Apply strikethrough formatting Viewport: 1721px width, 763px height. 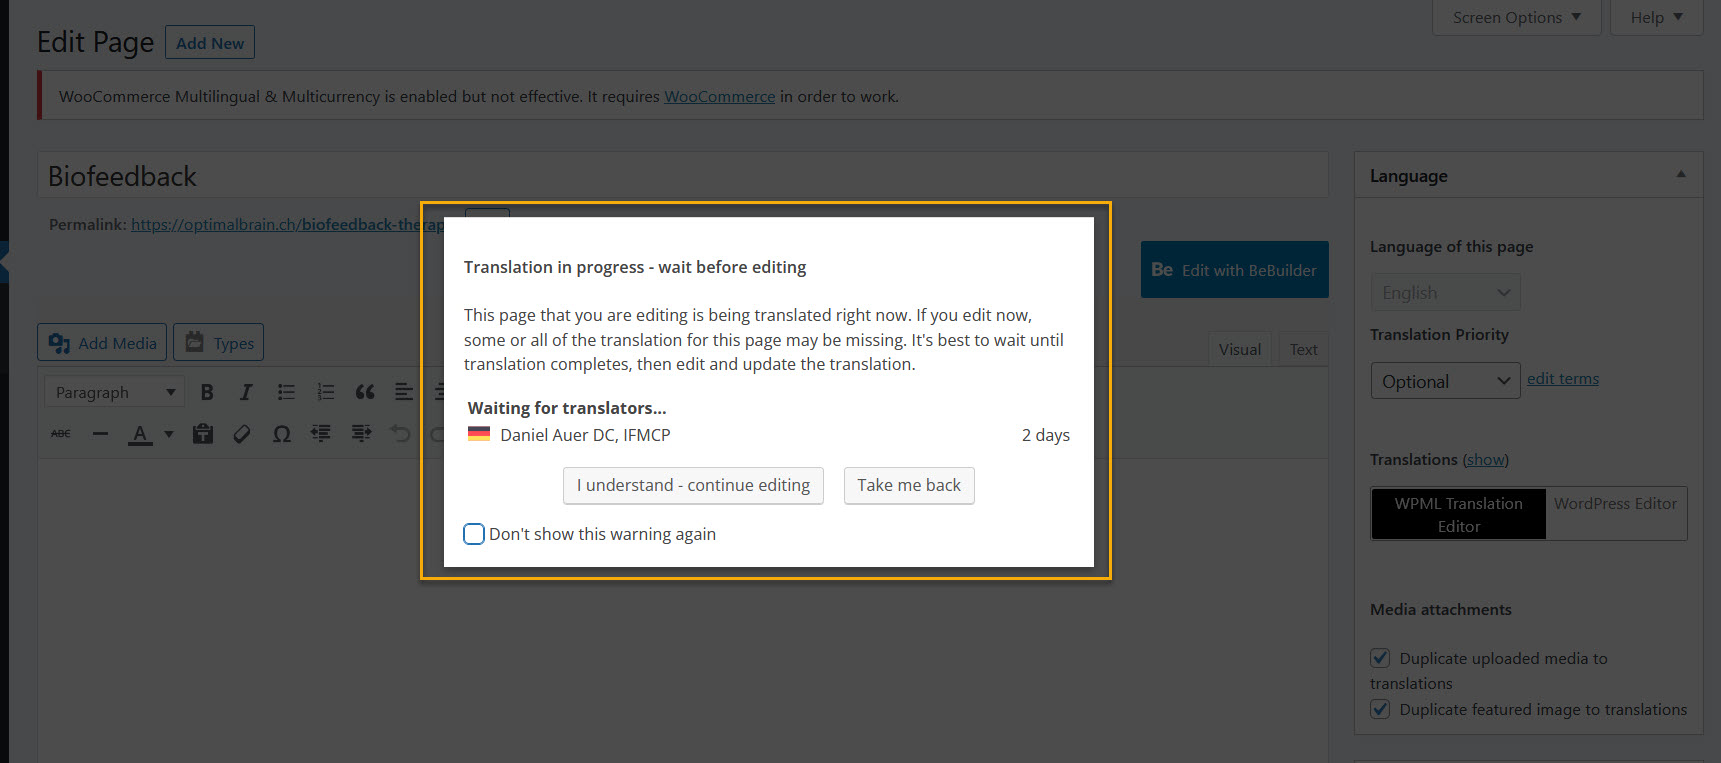[61, 433]
